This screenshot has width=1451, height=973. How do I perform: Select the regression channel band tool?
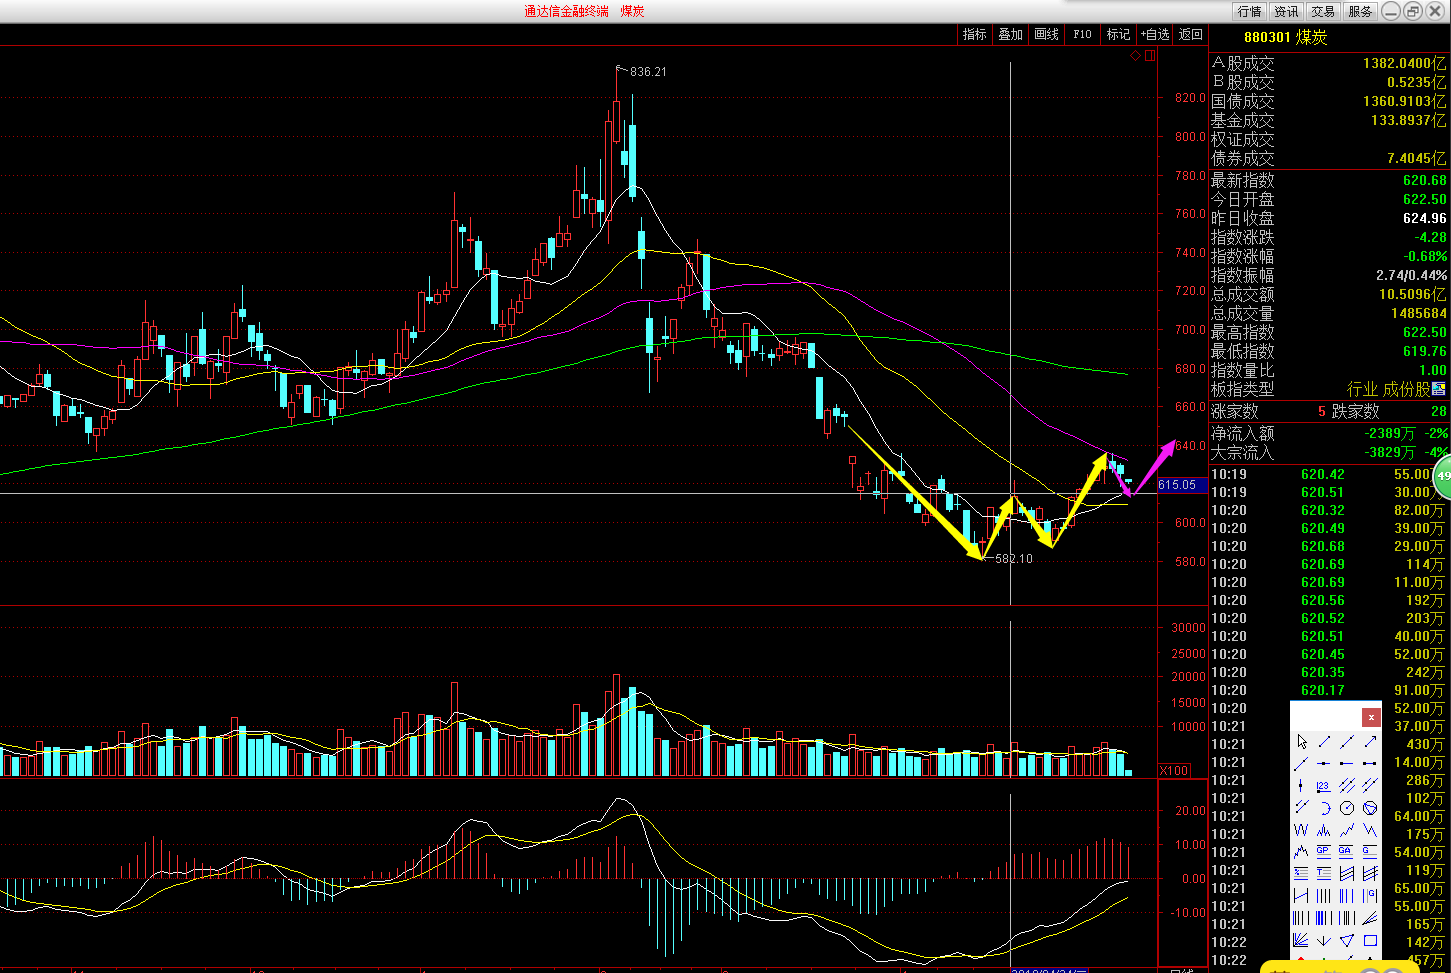(x=1347, y=873)
